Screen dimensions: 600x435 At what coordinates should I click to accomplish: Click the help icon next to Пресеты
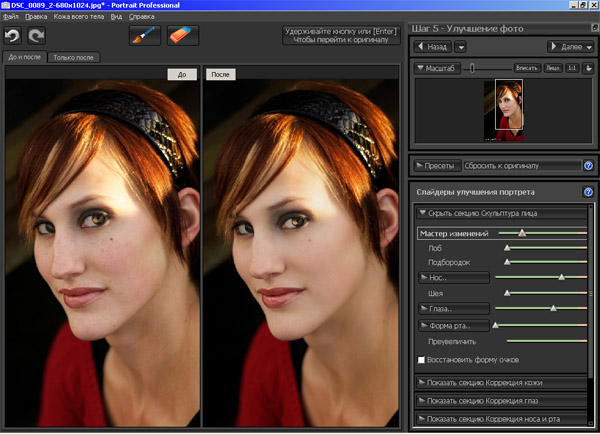588,165
